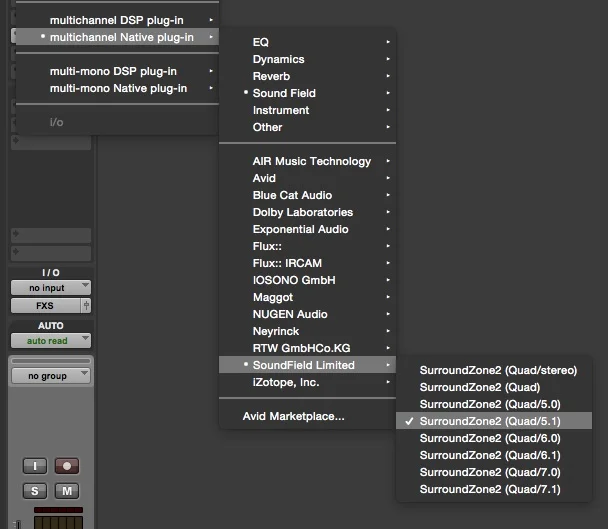Expand the Flux:: submenu
This screenshot has height=529, width=608.
[x=307, y=246]
